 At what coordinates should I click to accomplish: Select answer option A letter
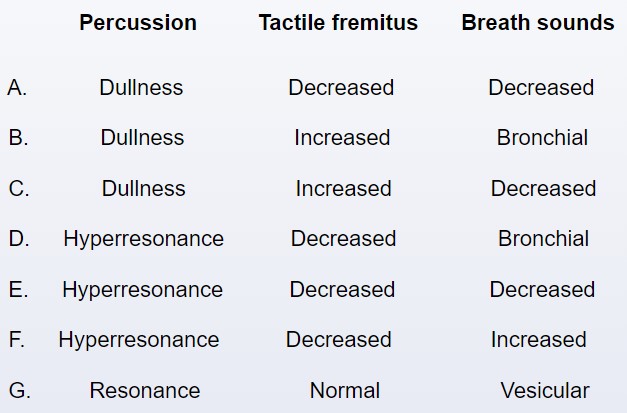[17, 88]
